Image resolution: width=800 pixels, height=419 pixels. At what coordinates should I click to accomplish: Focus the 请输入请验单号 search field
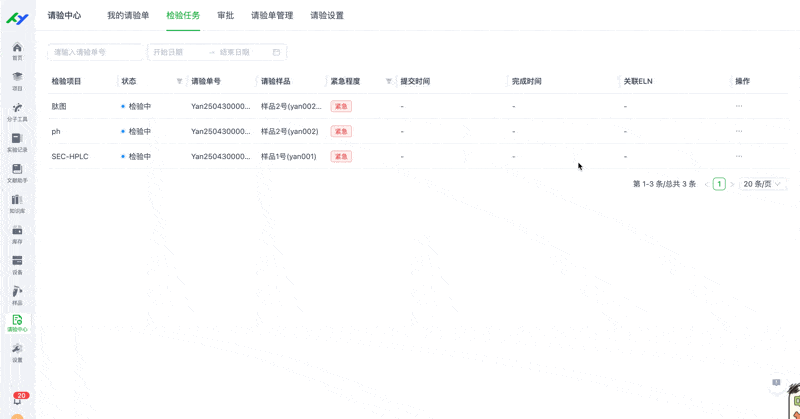point(95,52)
